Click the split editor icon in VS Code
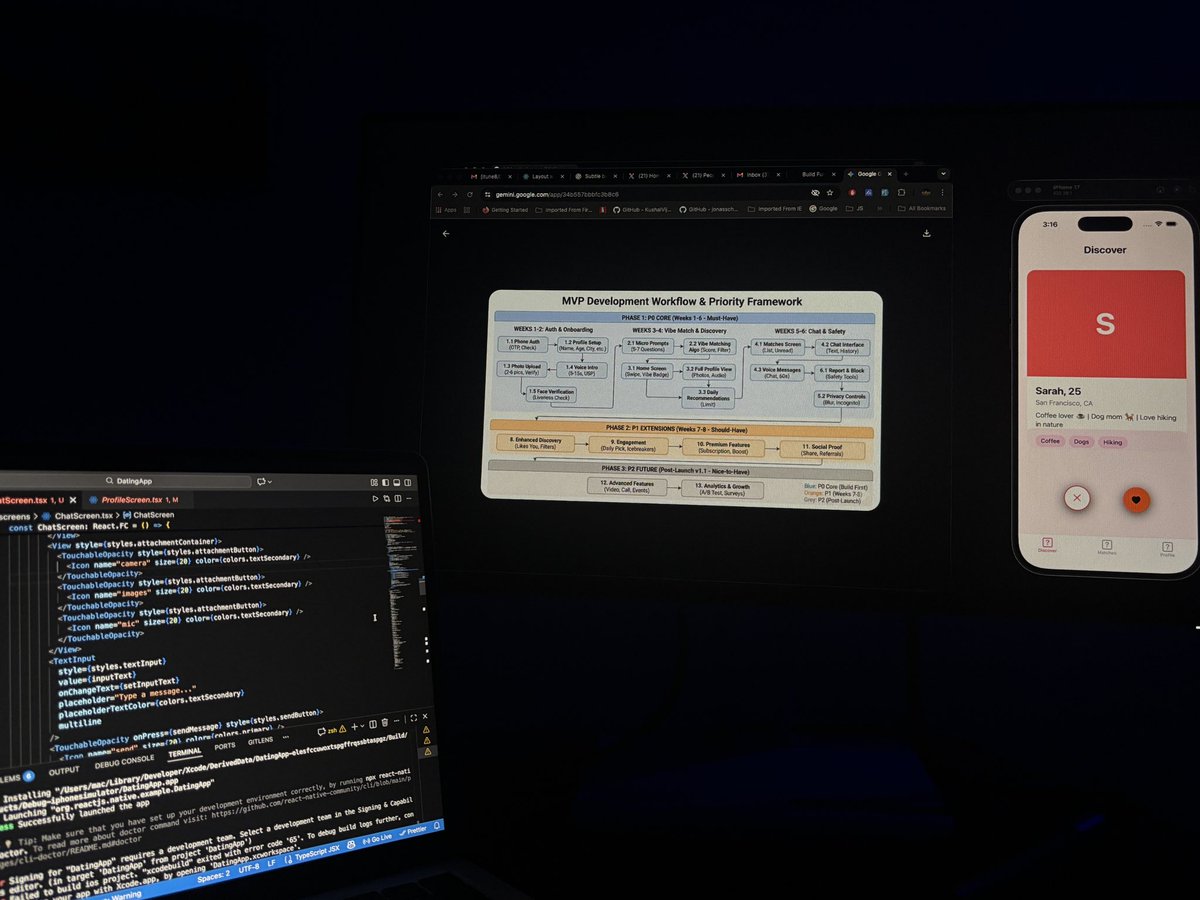This screenshot has width=1200, height=900. tap(398, 498)
